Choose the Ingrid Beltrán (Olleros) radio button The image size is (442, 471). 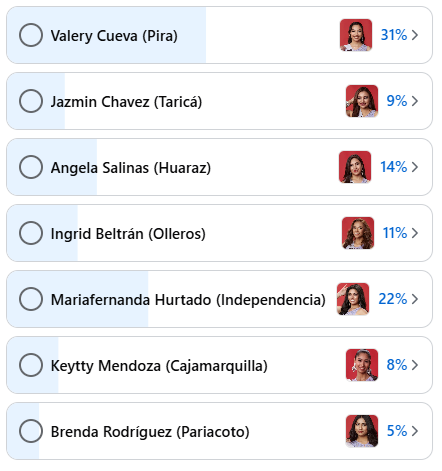pyautogui.click(x=31, y=233)
